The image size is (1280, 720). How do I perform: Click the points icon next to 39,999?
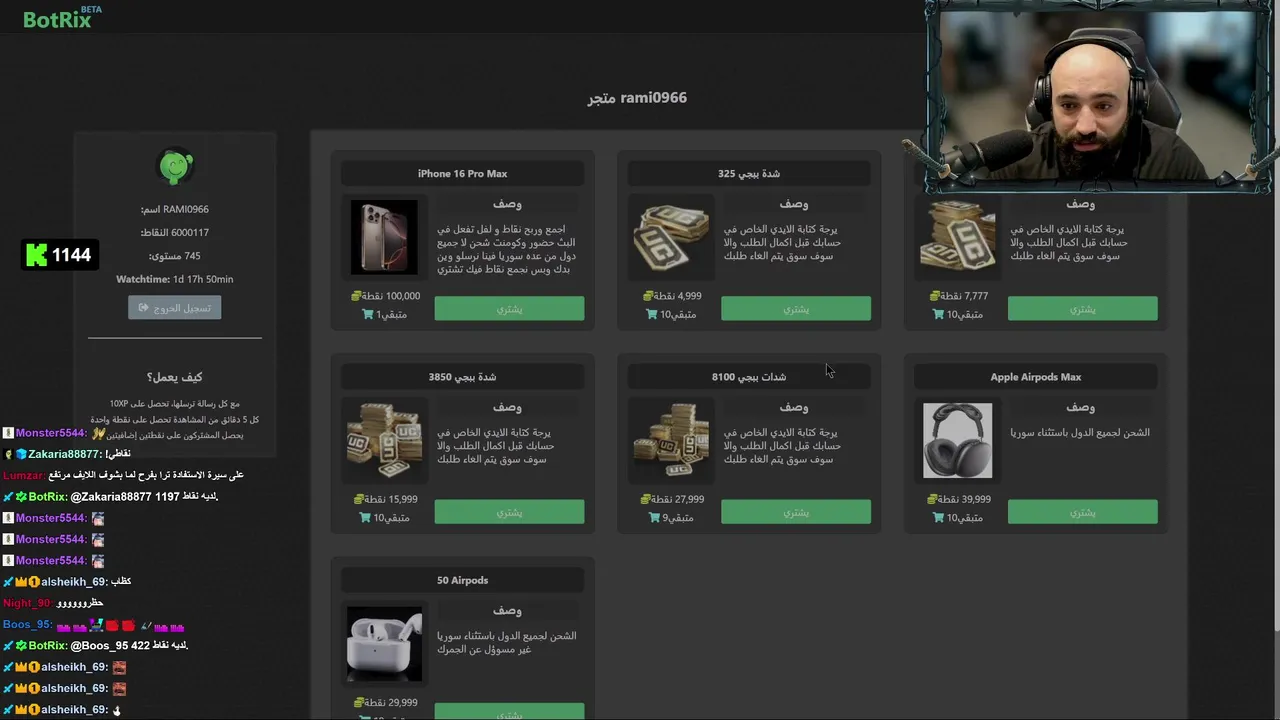click(x=932, y=499)
